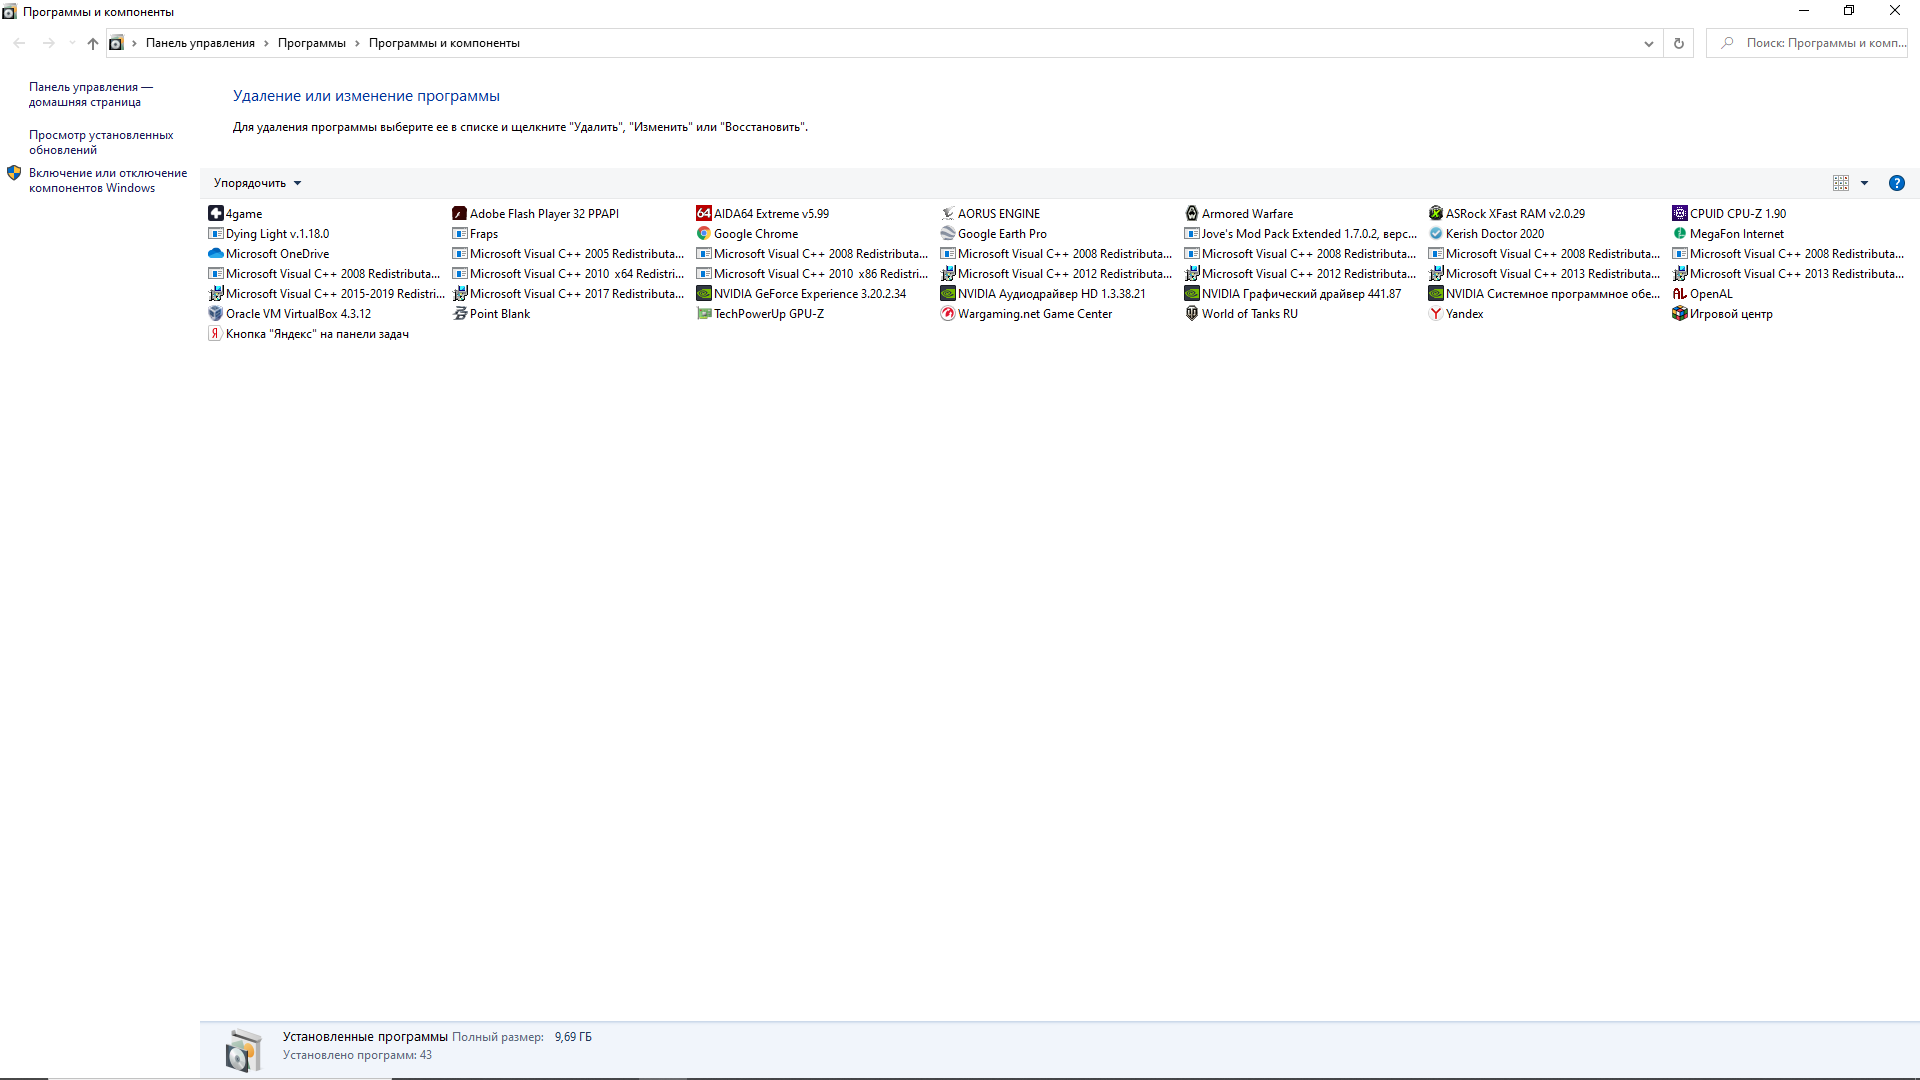
Task: Select the Wargaming.net Game Center icon
Action: pos(947,313)
